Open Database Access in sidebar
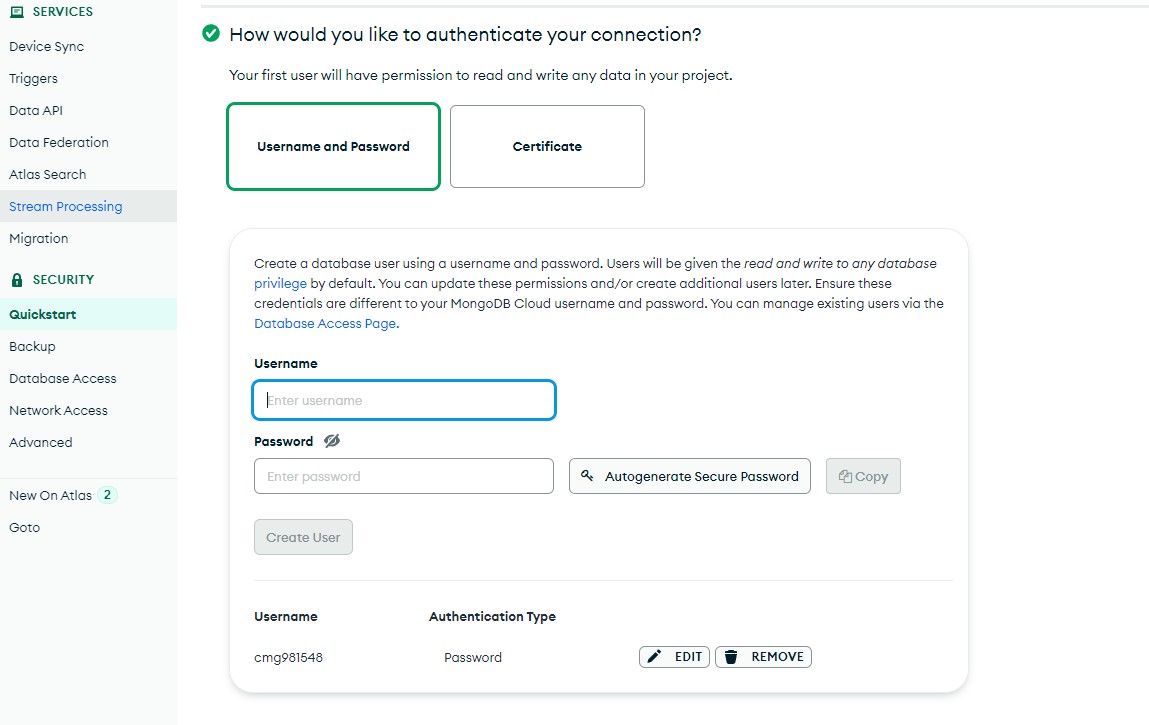 [63, 378]
